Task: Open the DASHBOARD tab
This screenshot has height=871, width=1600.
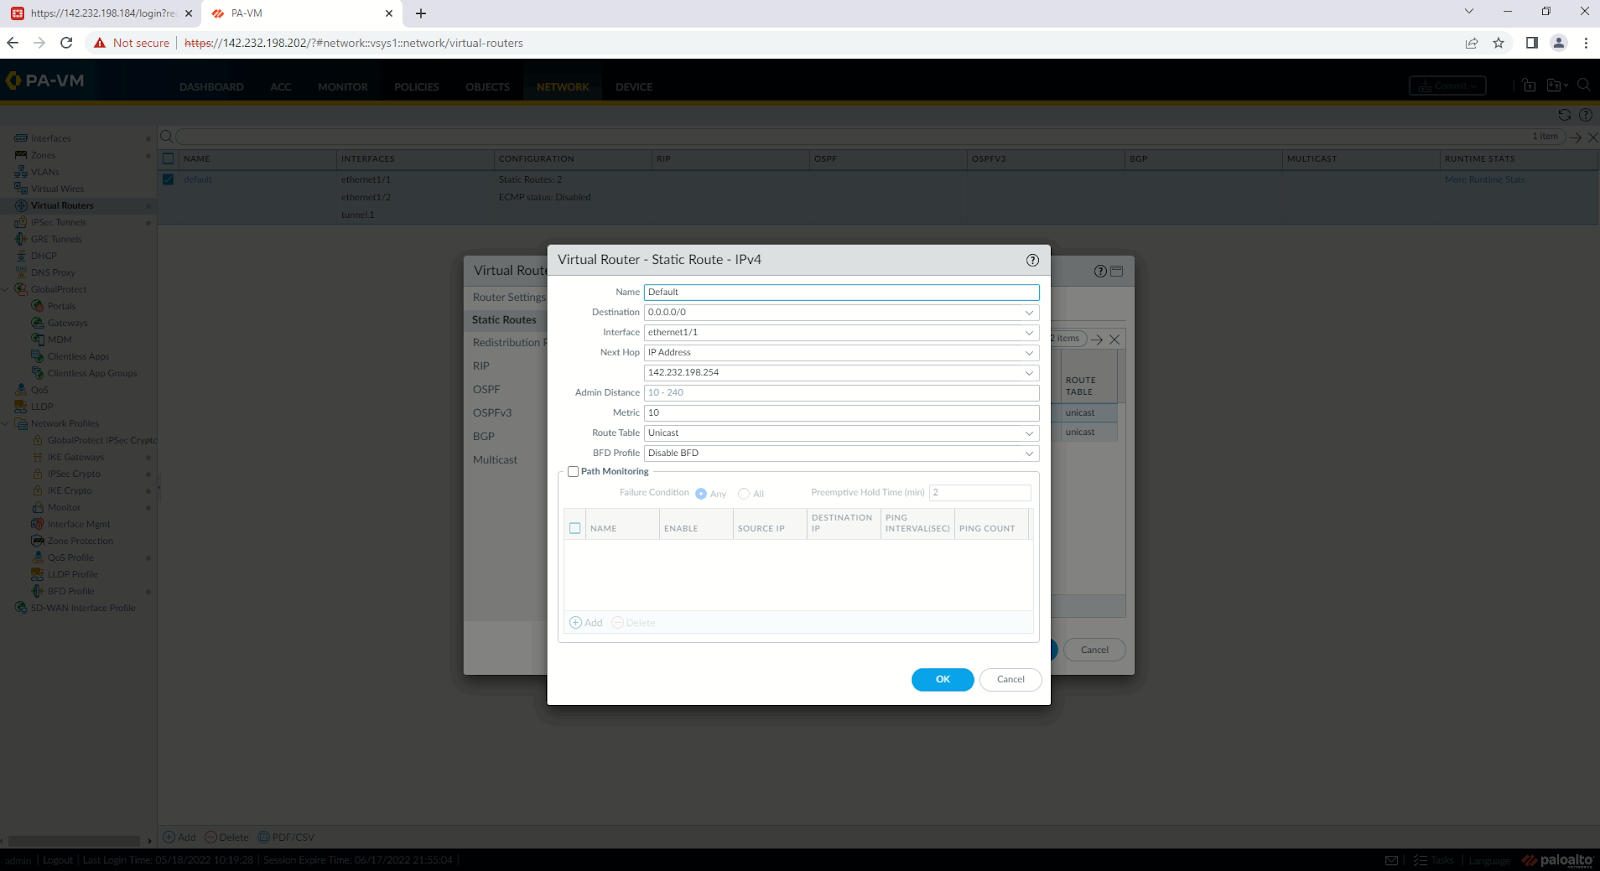Action: coord(211,87)
